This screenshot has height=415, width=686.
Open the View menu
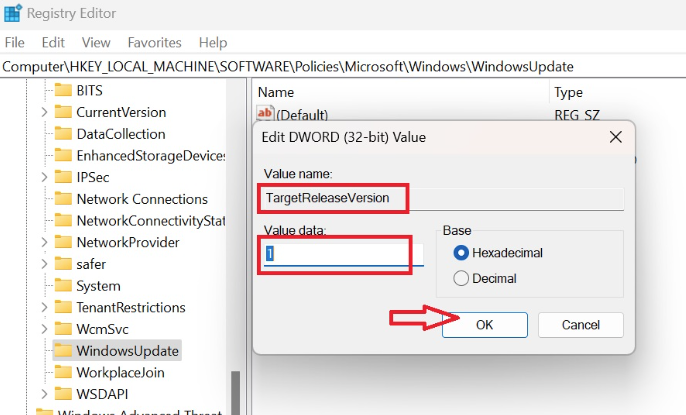tap(96, 43)
